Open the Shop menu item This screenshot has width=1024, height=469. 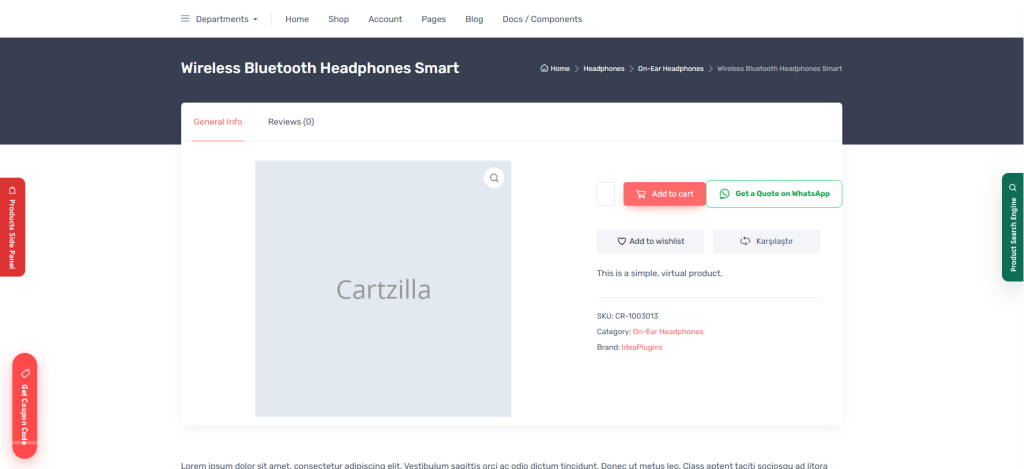338,19
